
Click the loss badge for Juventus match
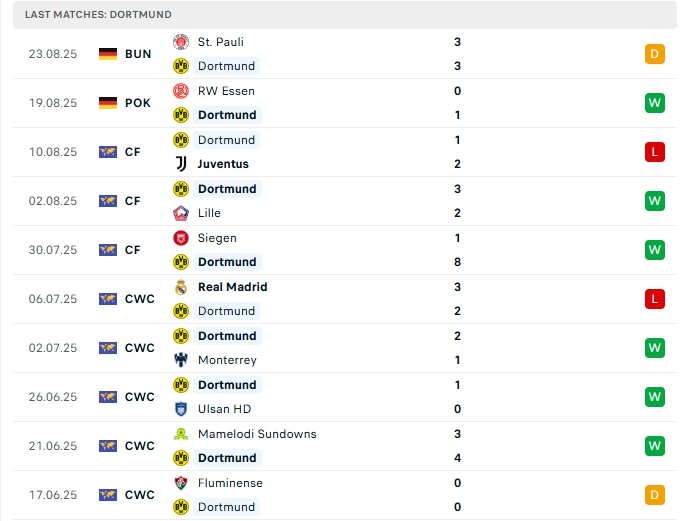click(655, 152)
